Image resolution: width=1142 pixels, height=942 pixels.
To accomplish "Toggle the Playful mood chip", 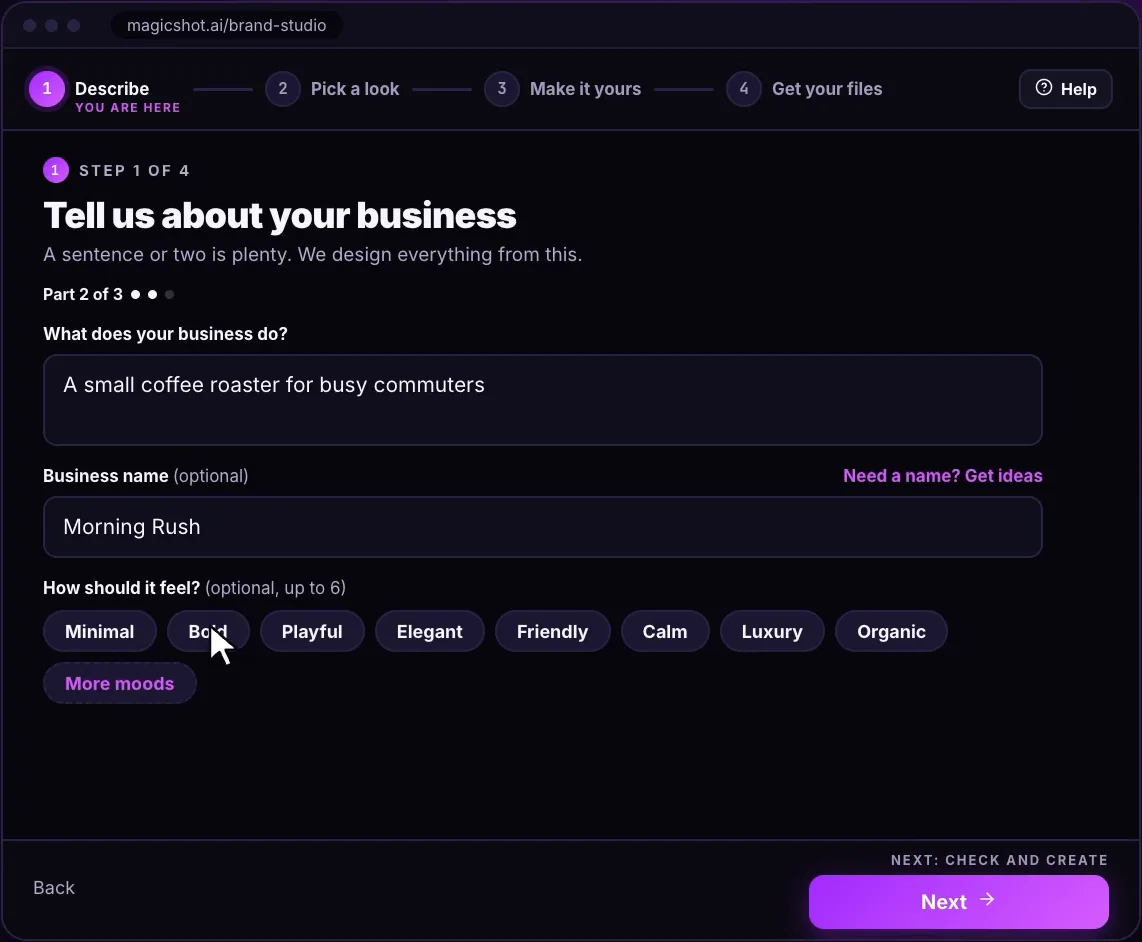I will coord(312,632).
